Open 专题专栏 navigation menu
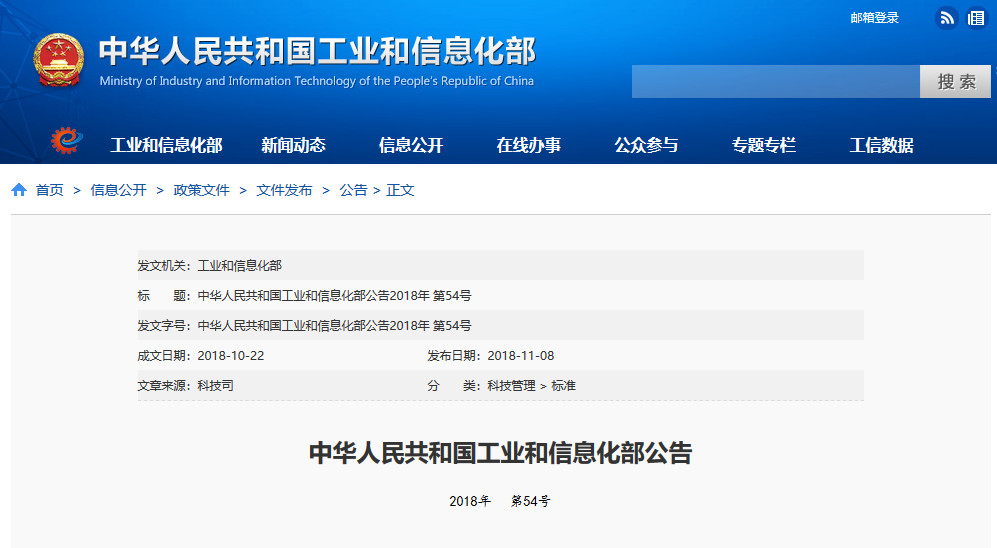Image resolution: width=997 pixels, height=548 pixels. pos(764,145)
